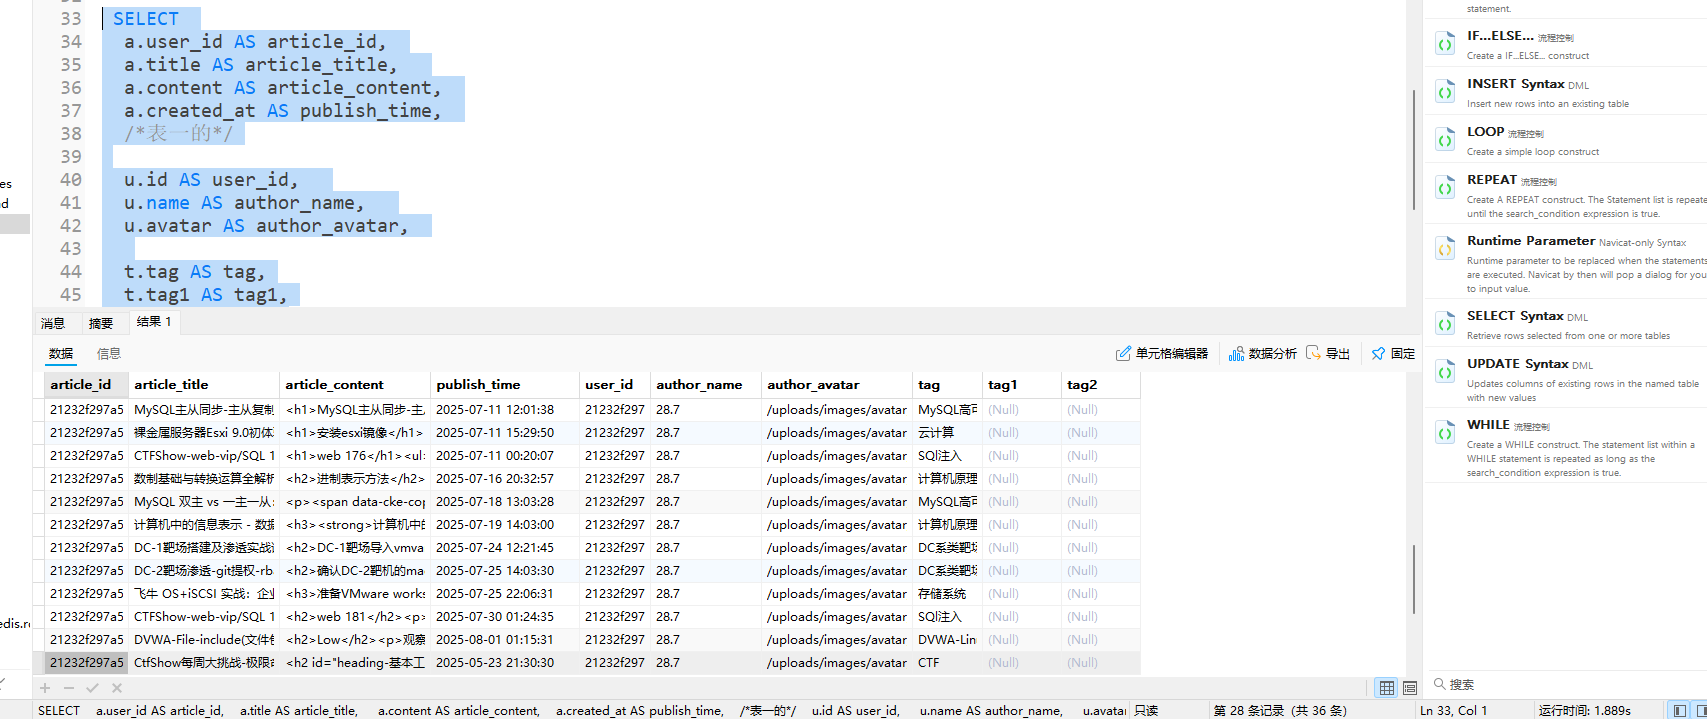Screen dimensions: 1707x719
Task: Click the SQL editor vertical scrollbar
Action: click(x=1413, y=150)
